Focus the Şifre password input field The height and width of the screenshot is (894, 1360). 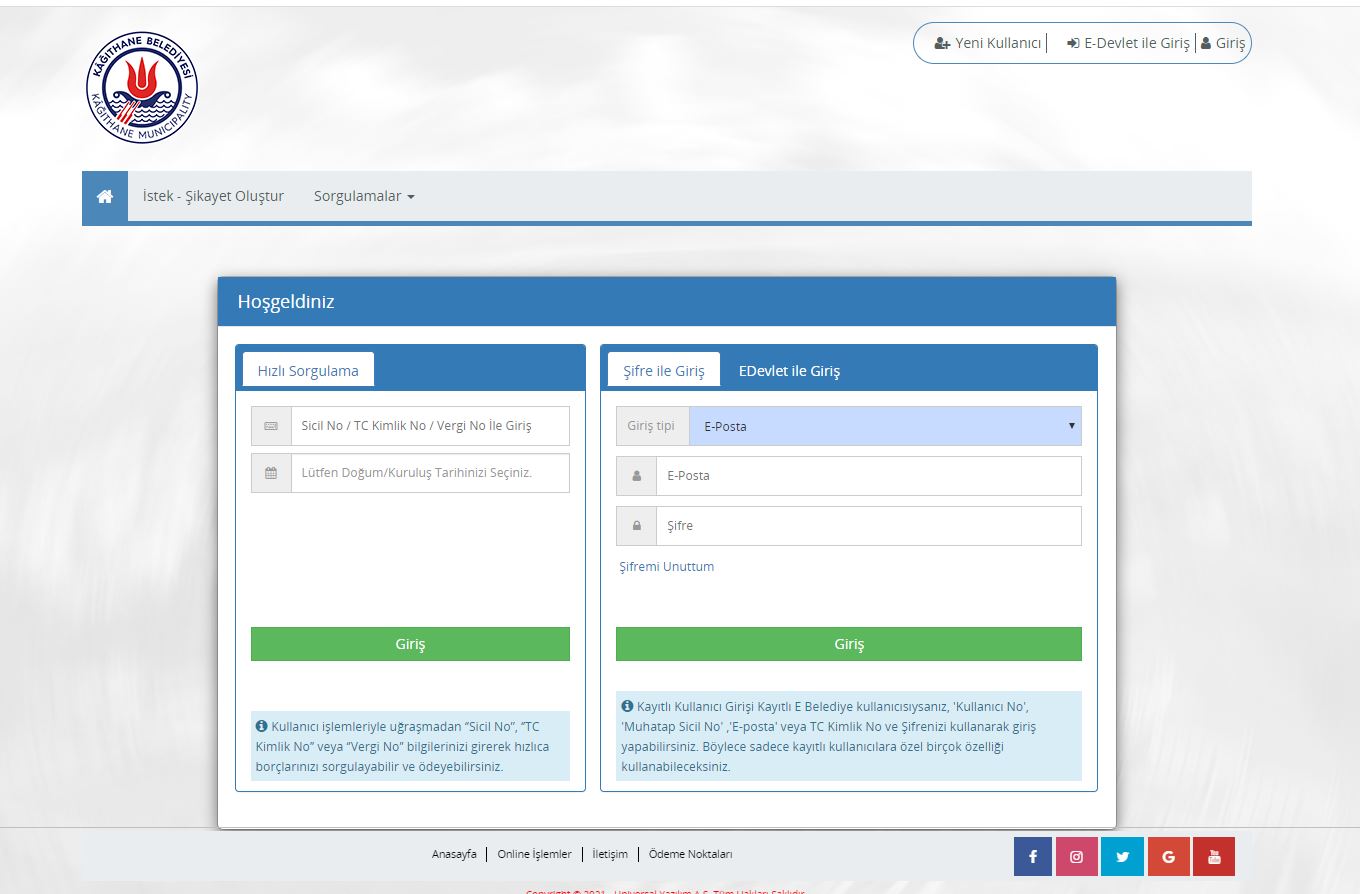(867, 526)
